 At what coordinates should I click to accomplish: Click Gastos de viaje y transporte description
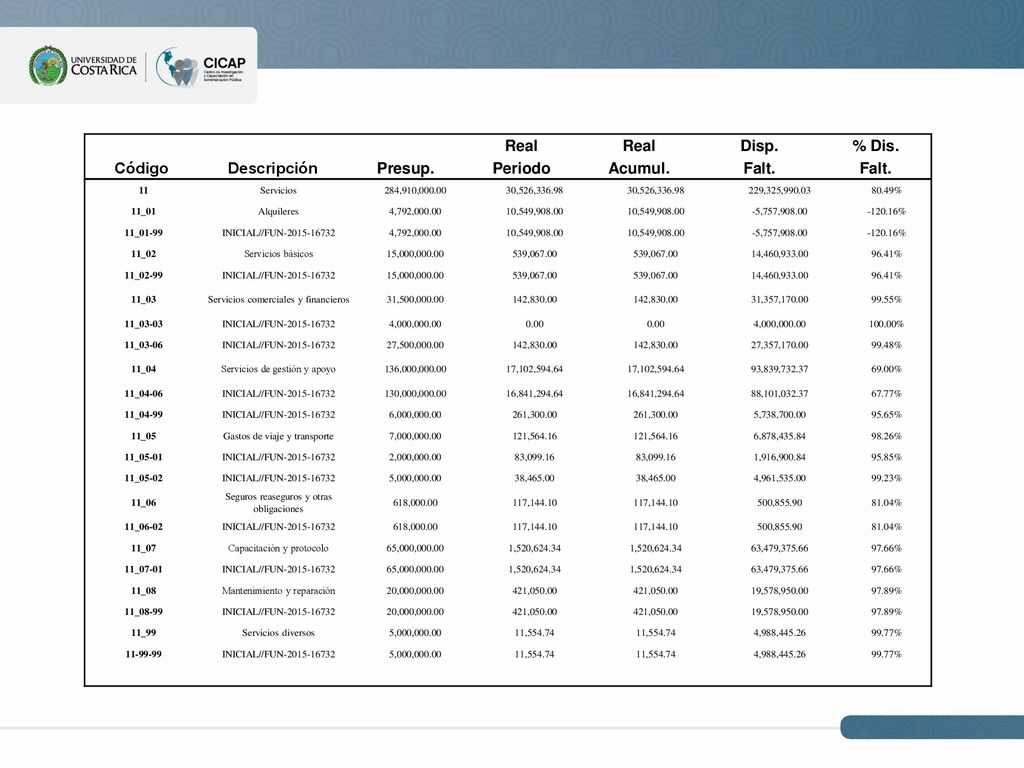(278, 436)
